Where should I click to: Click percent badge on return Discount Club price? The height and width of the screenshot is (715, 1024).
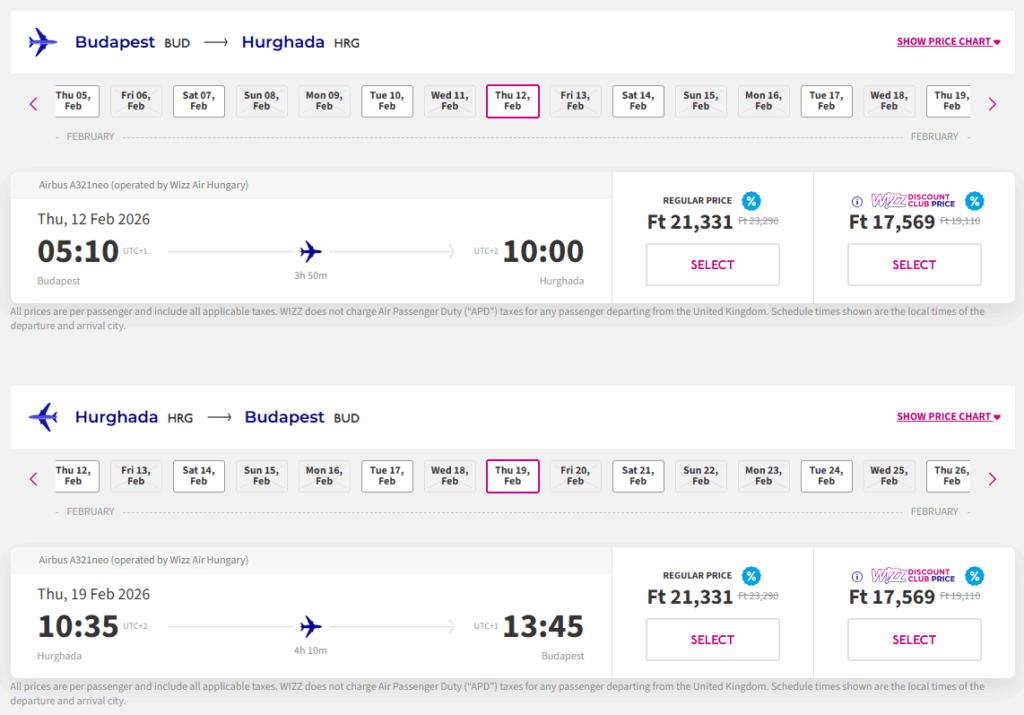click(974, 576)
